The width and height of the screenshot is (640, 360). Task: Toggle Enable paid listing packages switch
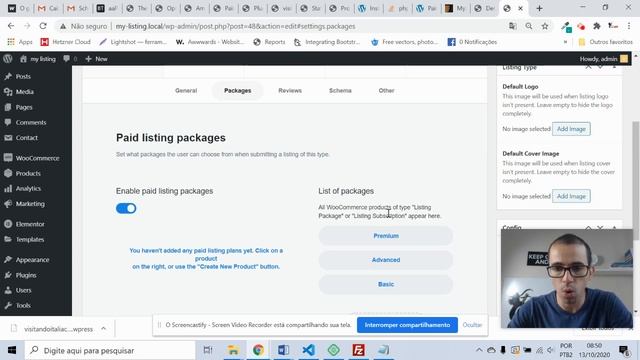point(126,208)
